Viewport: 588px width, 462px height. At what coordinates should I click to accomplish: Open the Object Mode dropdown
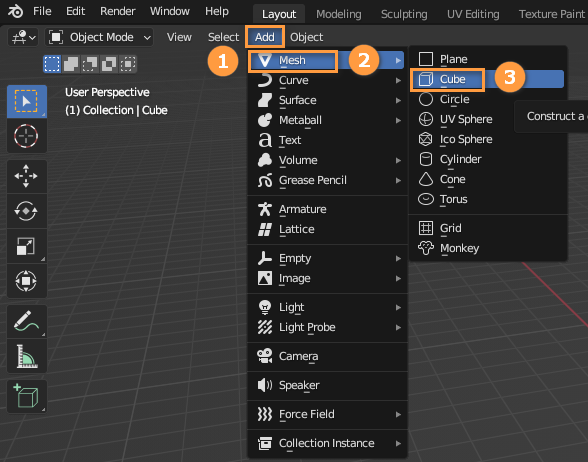tap(99, 37)
